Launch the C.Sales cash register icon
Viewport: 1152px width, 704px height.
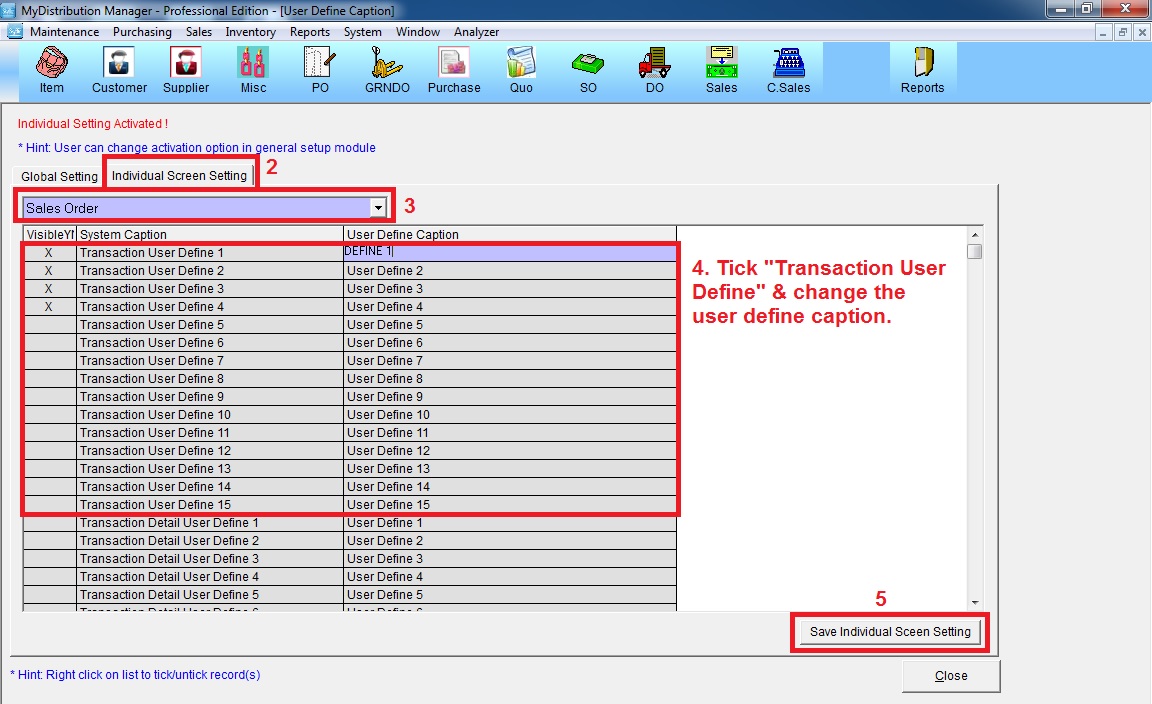788,70
